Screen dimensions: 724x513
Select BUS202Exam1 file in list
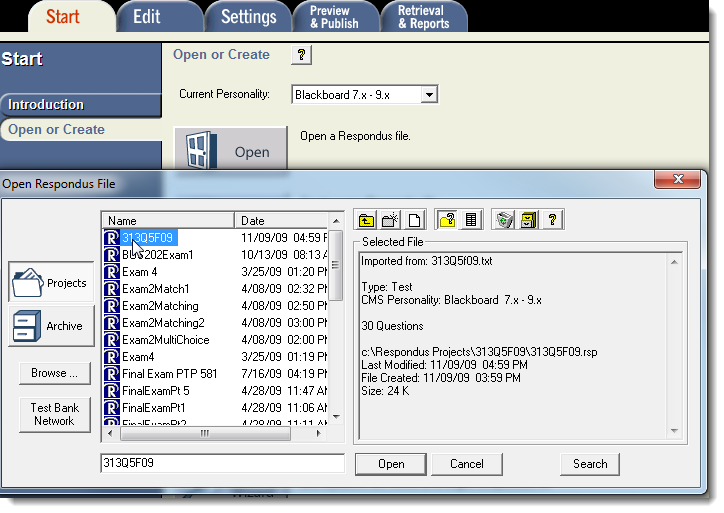click(x=157, y=255)
